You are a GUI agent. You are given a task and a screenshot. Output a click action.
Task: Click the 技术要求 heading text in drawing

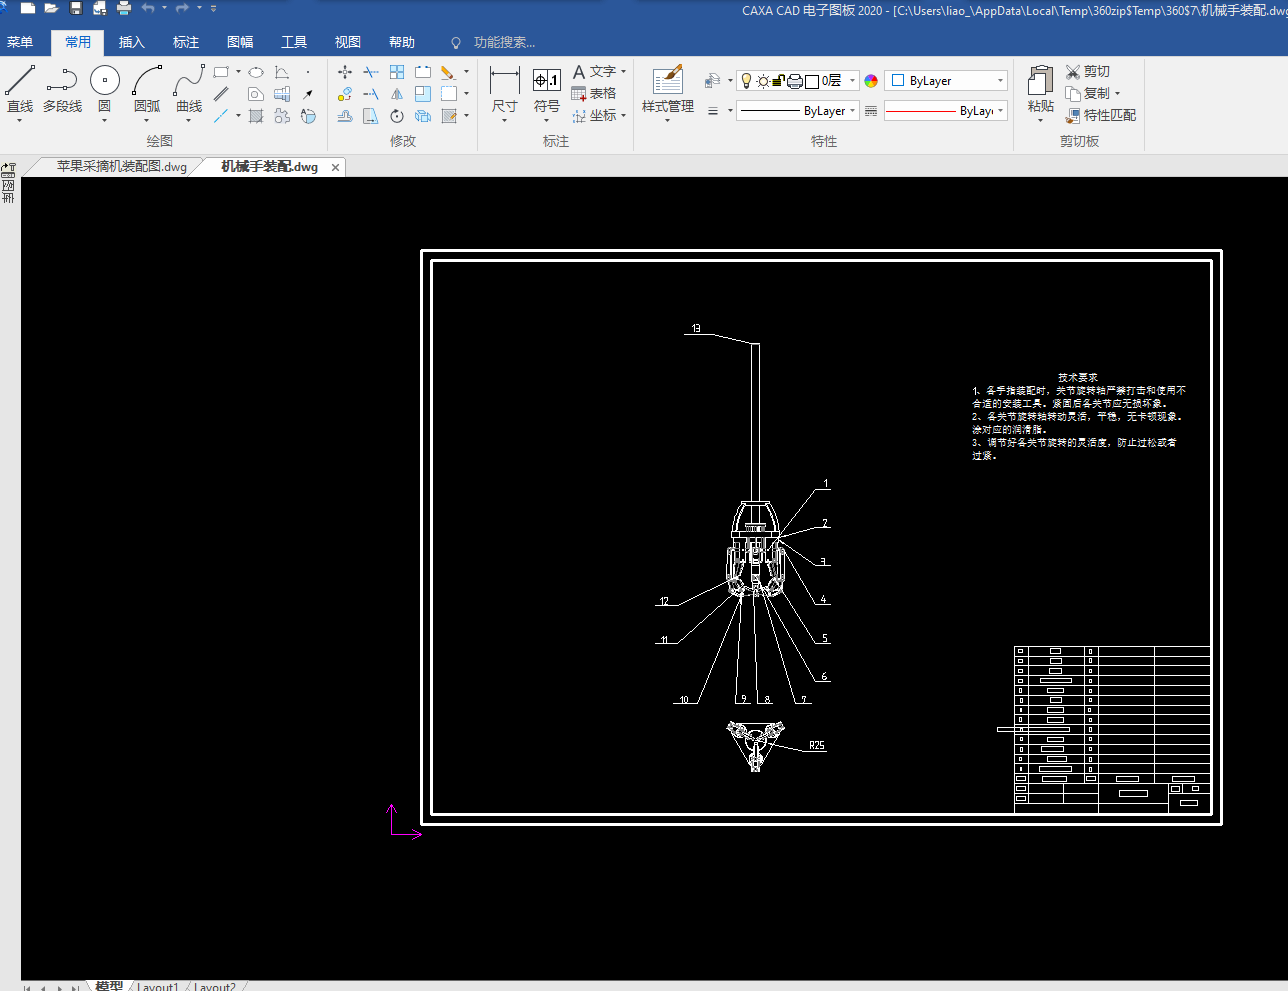click(1078, 378)
